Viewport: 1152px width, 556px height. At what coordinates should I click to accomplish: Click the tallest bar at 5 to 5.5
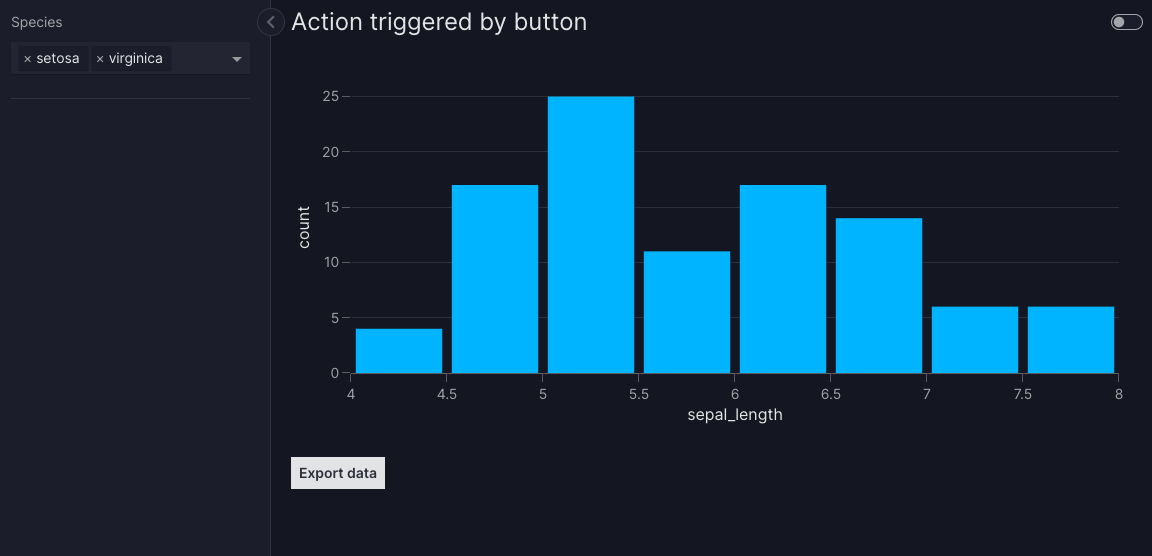tap(591, 235)
